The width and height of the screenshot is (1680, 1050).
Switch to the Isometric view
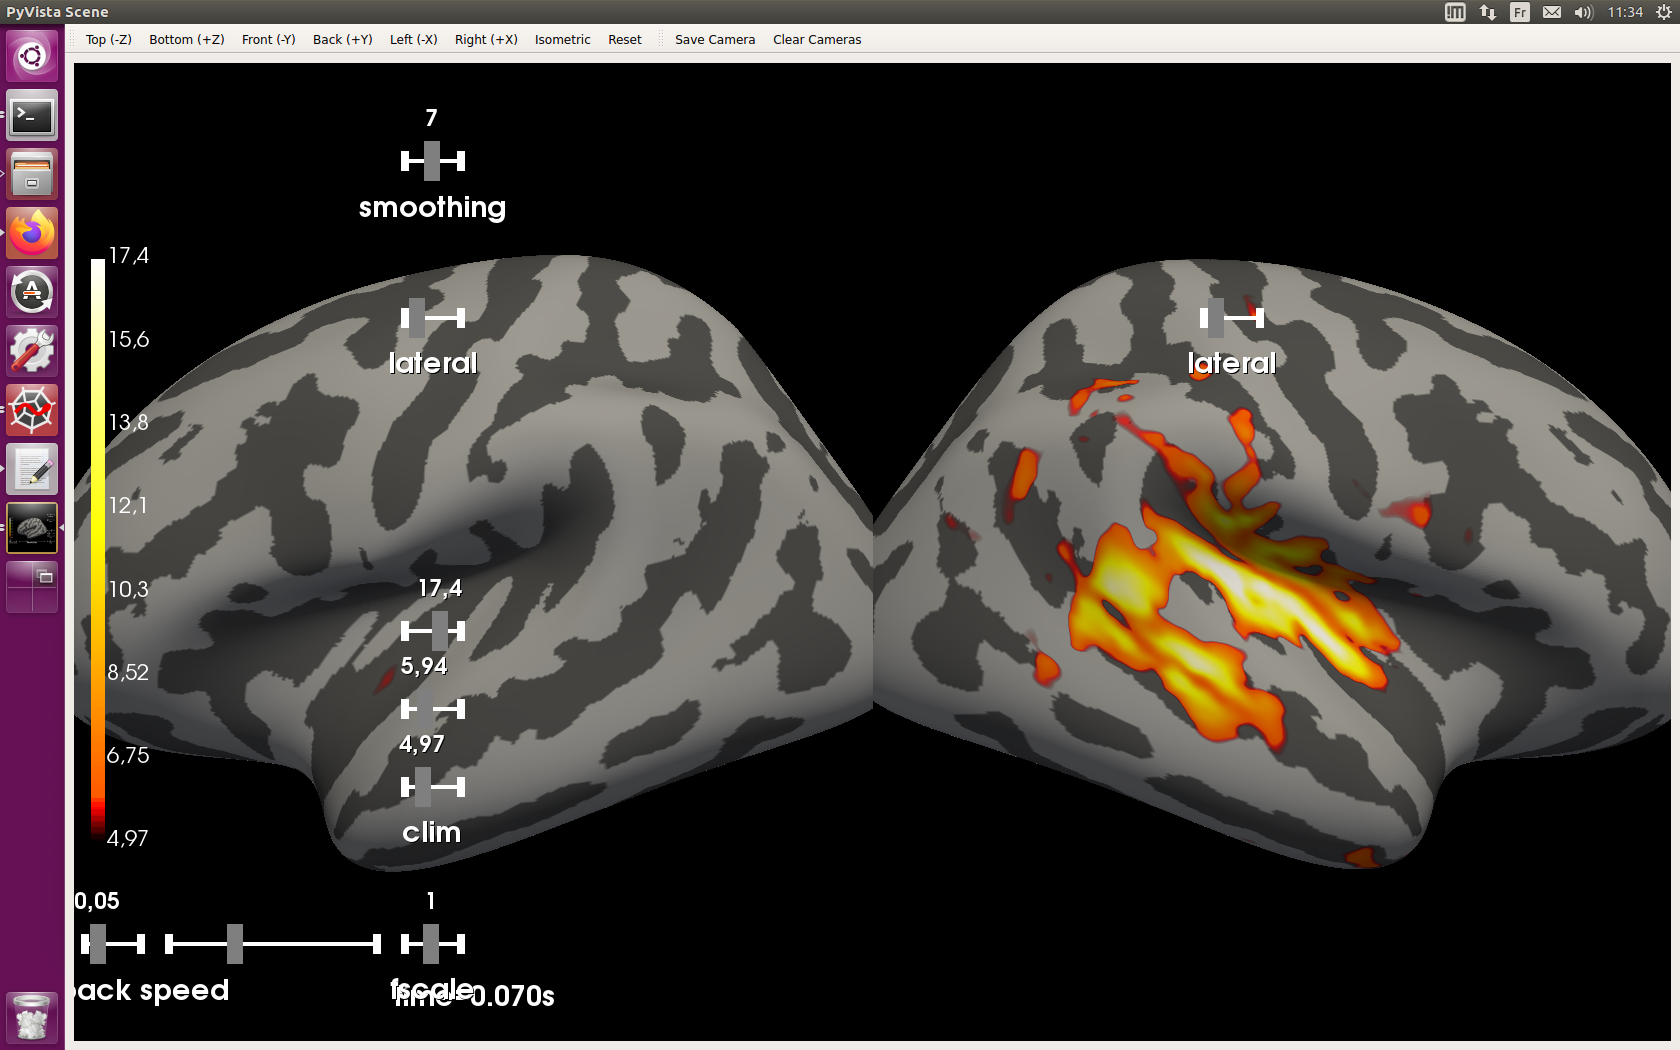click(x=562, y=39)
